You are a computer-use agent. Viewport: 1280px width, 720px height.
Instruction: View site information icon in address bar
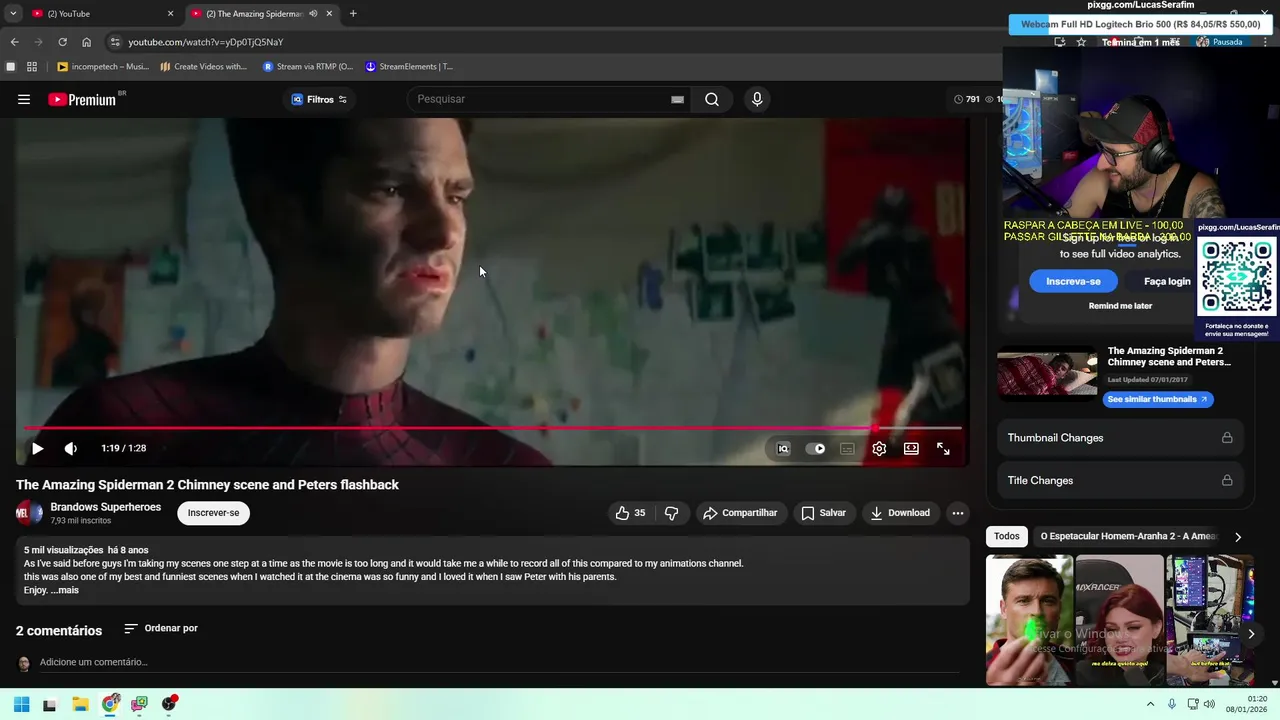(115, 42)
